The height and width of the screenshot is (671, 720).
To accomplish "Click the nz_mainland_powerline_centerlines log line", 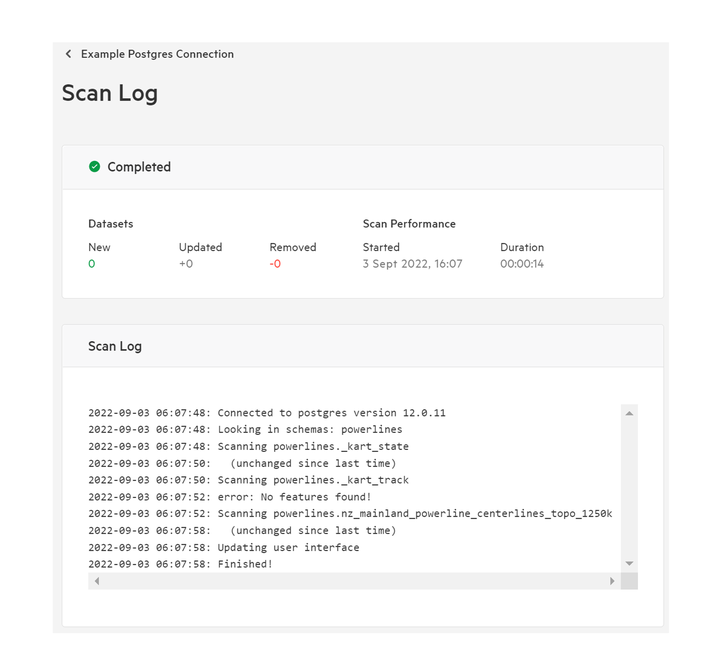I will click(x=350, y=513).
